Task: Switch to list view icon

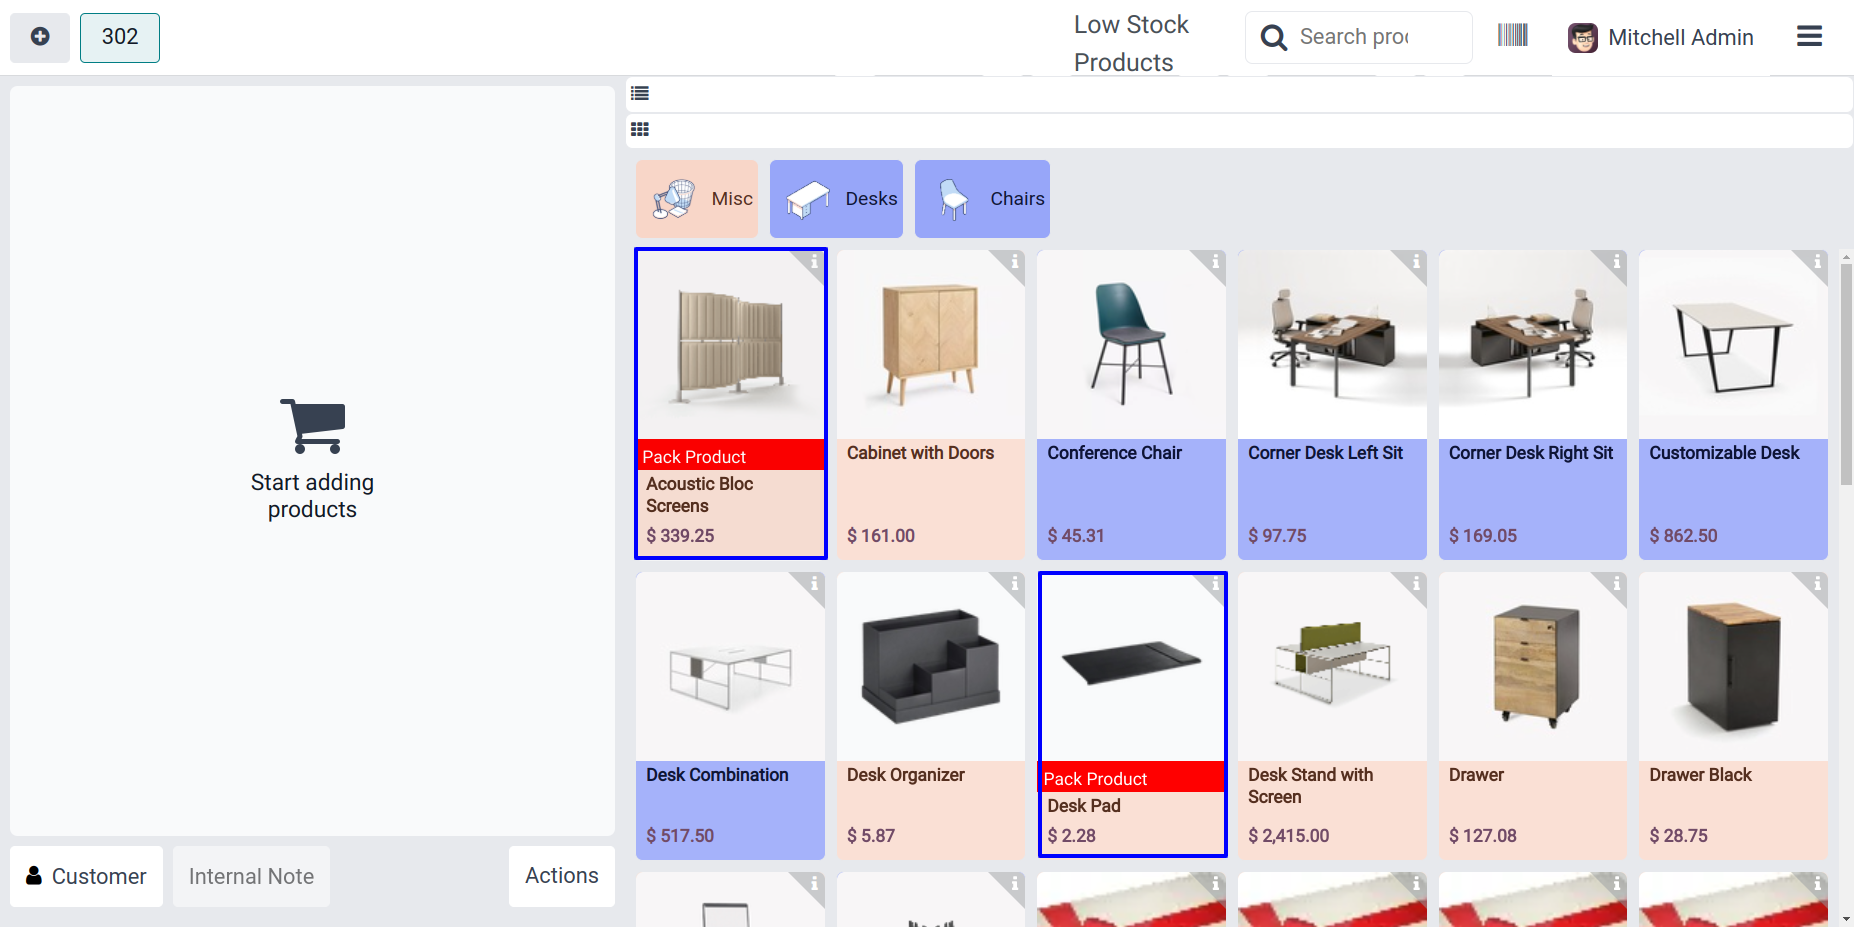Action: [640, 93]
